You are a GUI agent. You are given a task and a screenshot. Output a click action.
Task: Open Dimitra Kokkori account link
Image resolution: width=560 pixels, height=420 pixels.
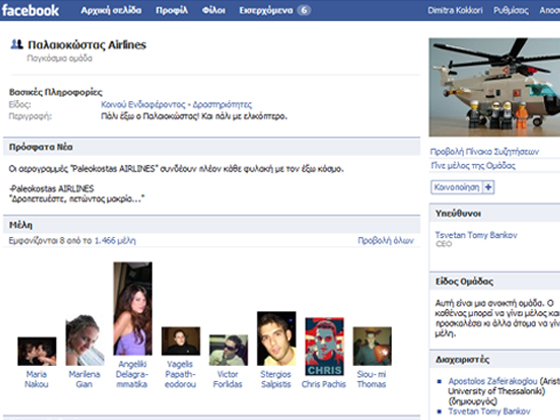tap(455, 10)
